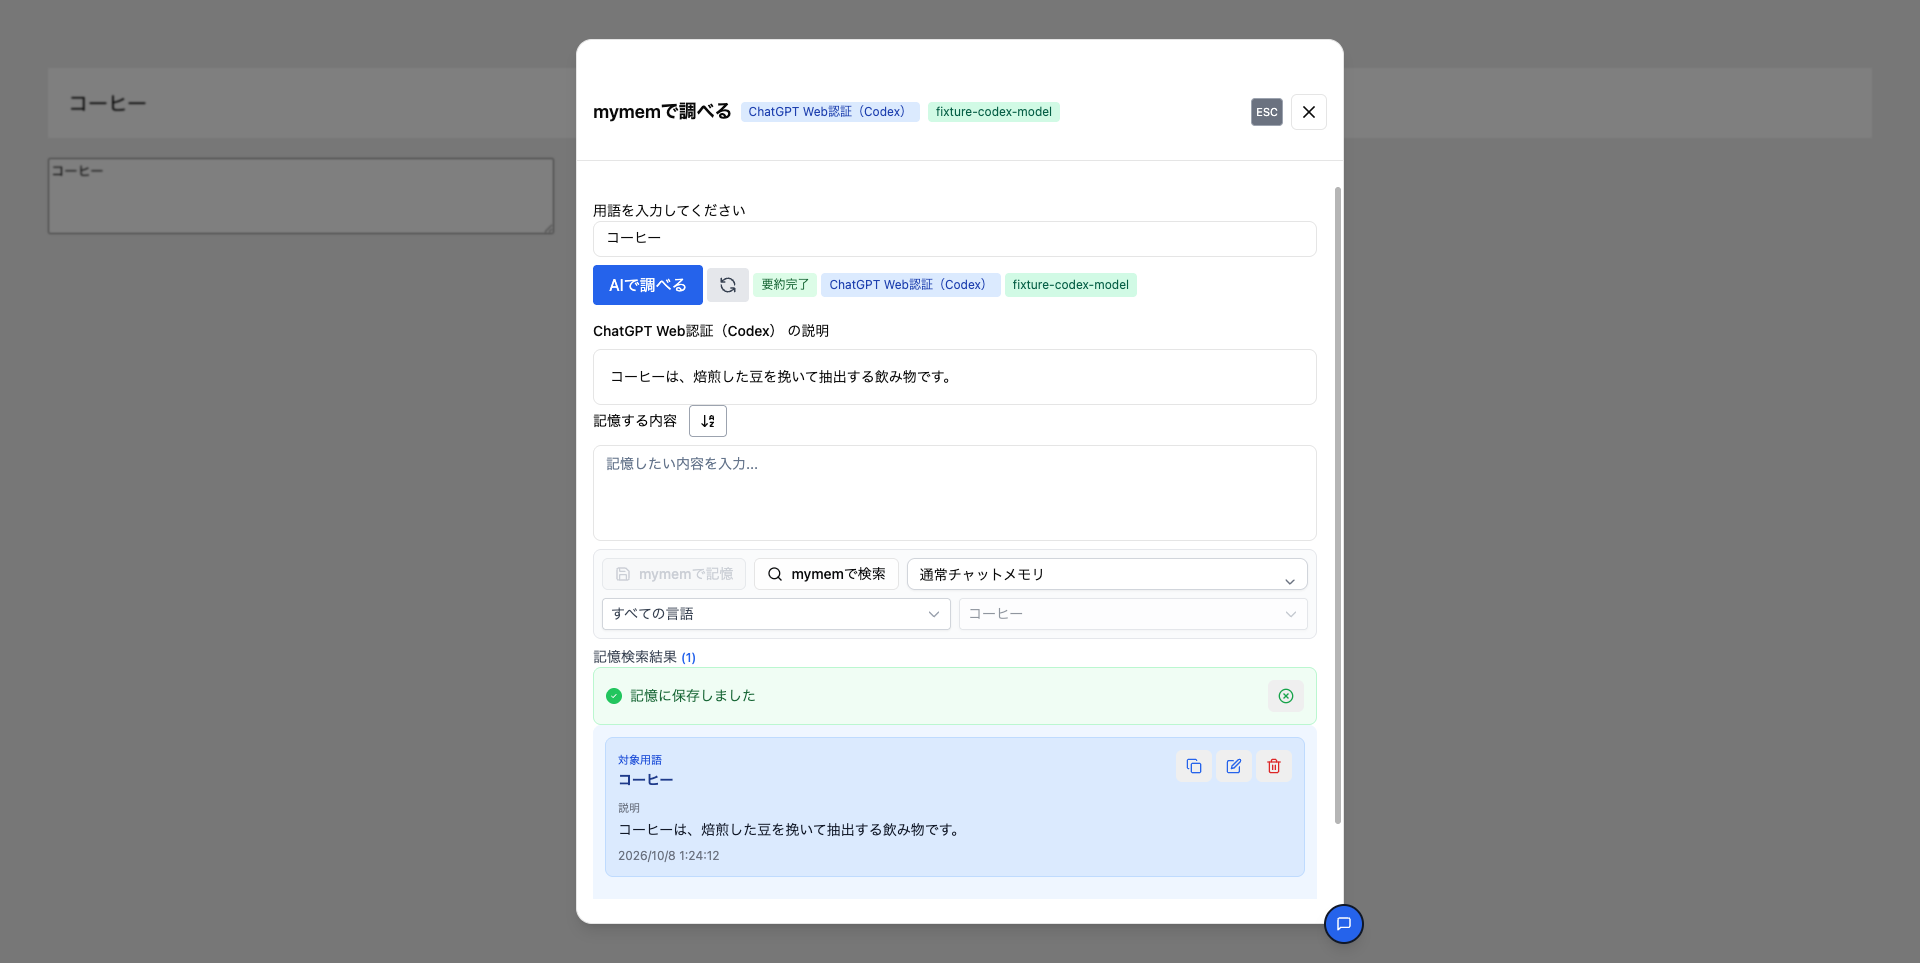Click the ESC badge button
The width and height of the screenshot is (1920, 963).
click(1267, 112)
